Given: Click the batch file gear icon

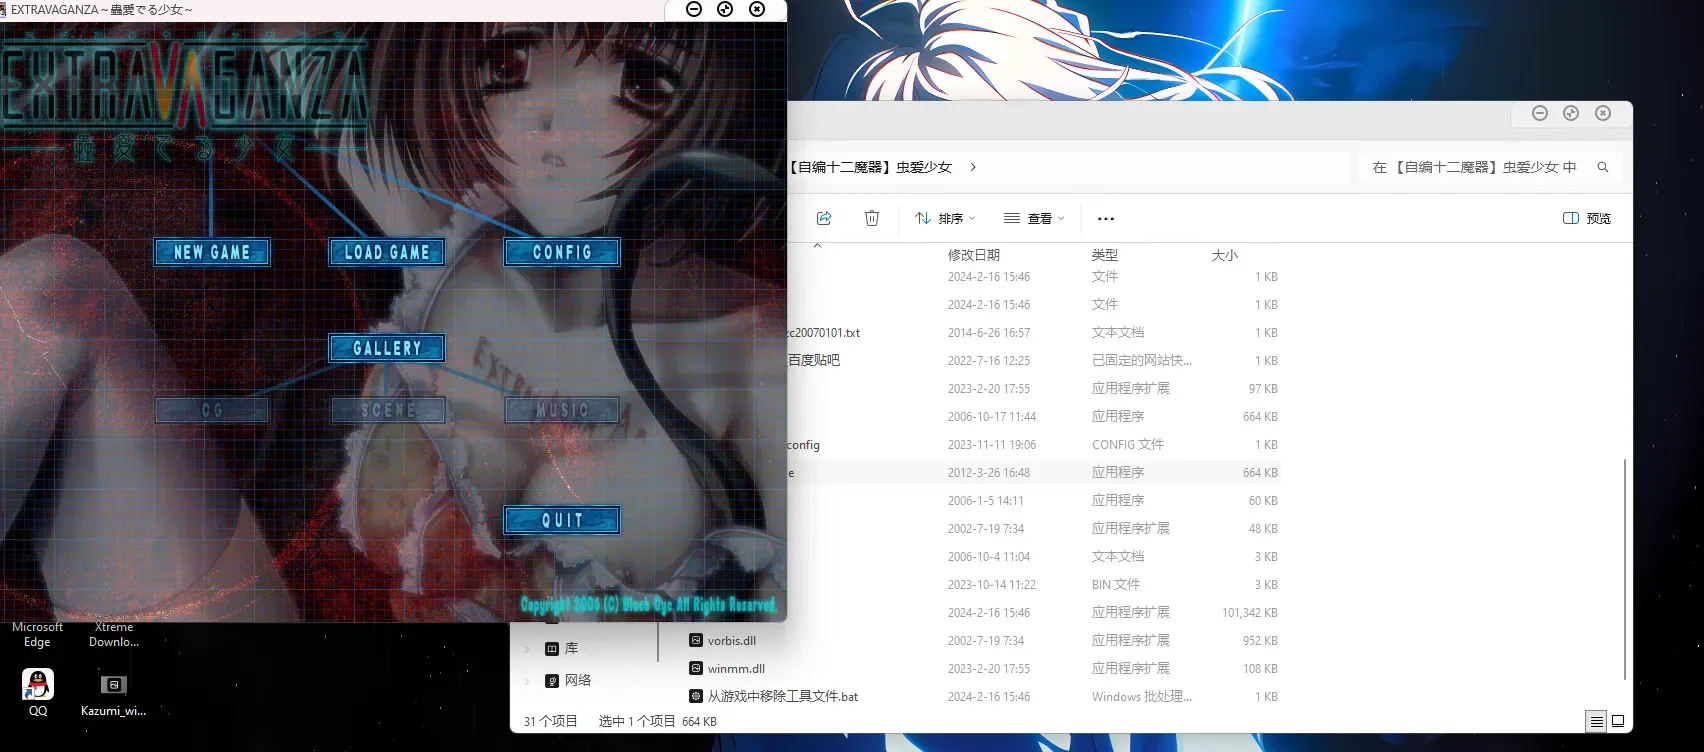Looking at the screenshot, I should (x=696, y=696).
